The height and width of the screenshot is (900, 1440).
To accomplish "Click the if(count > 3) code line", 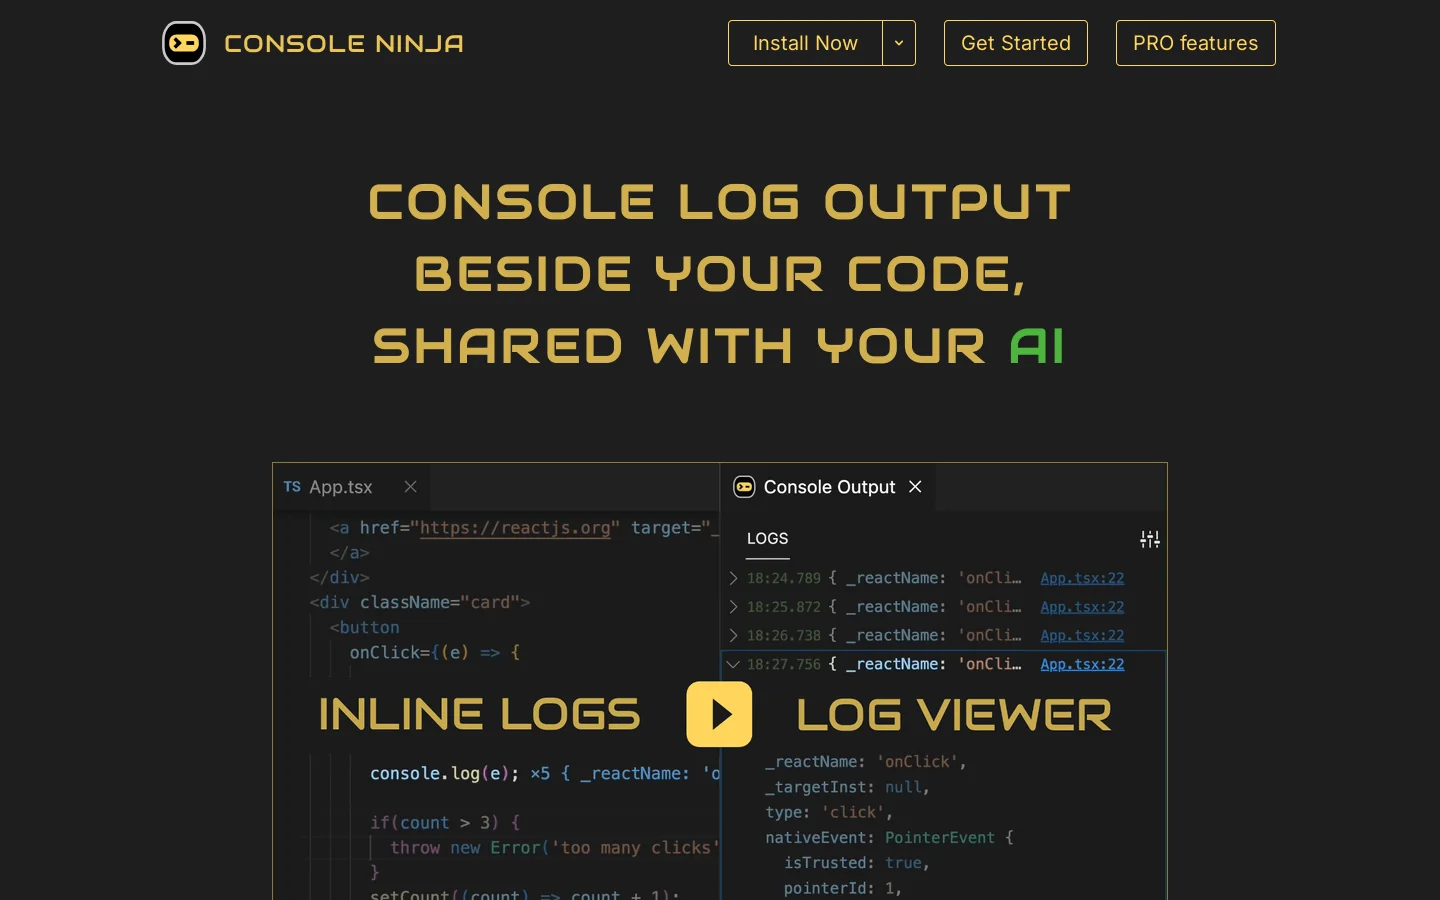I will tap(445, 823).
